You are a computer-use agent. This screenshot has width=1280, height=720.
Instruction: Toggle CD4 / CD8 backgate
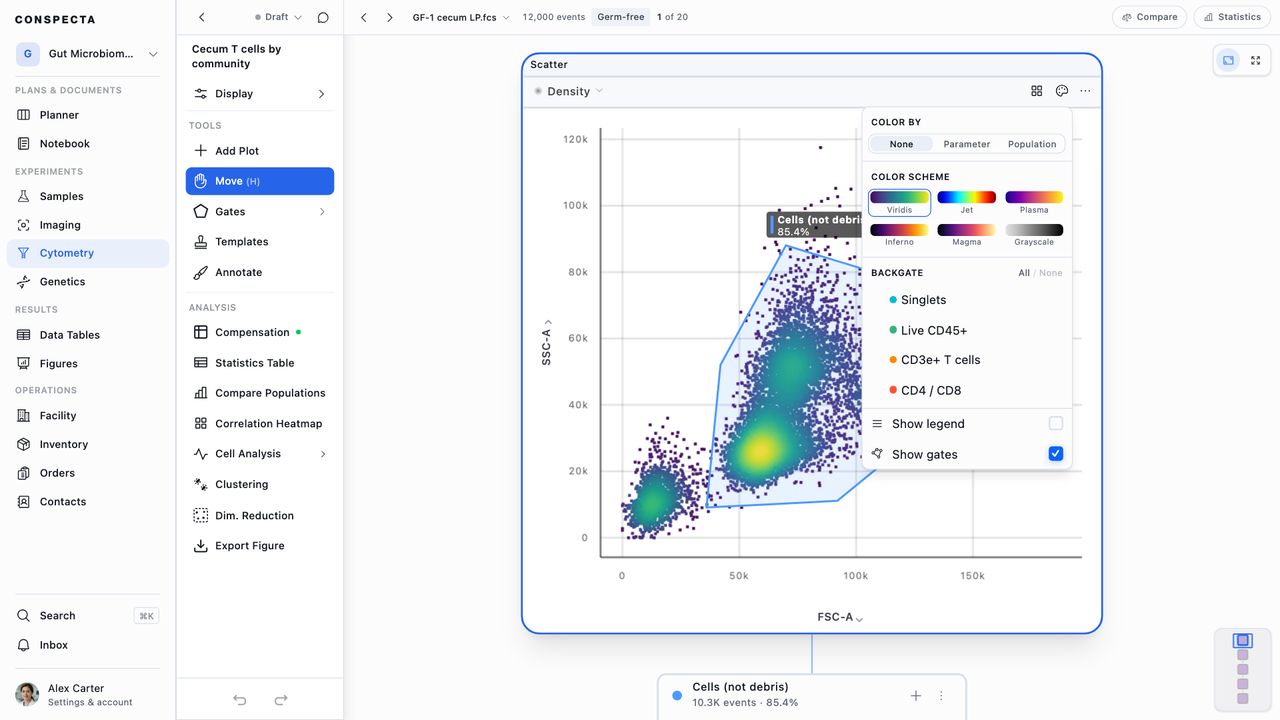[967, 391]
